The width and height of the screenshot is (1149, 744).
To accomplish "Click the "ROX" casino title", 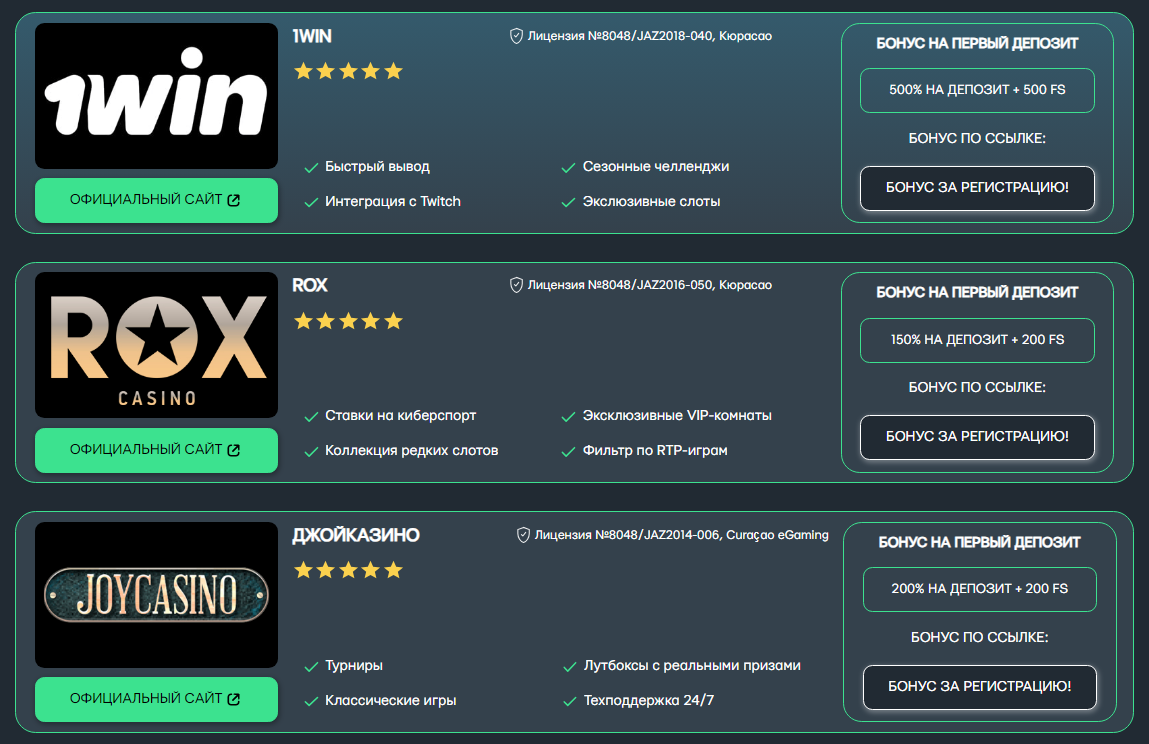I will click(x=310, y=285).
